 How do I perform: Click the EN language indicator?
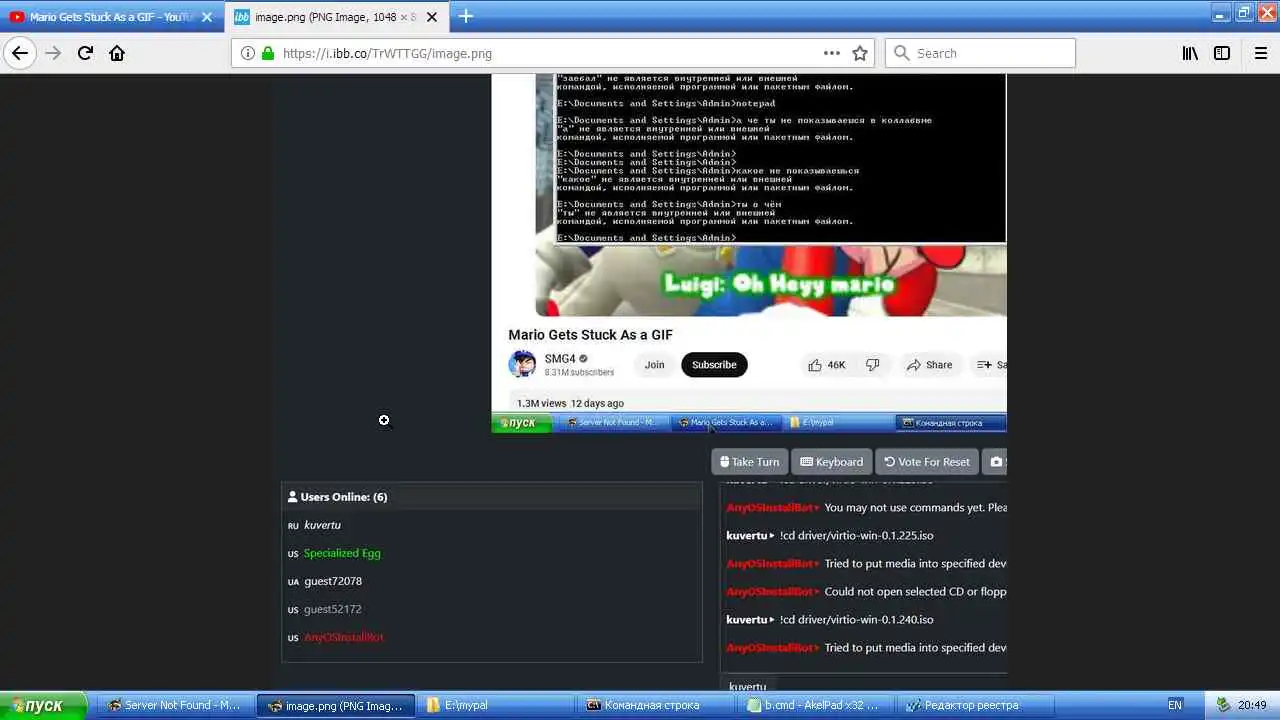[x=1175, y=705]
